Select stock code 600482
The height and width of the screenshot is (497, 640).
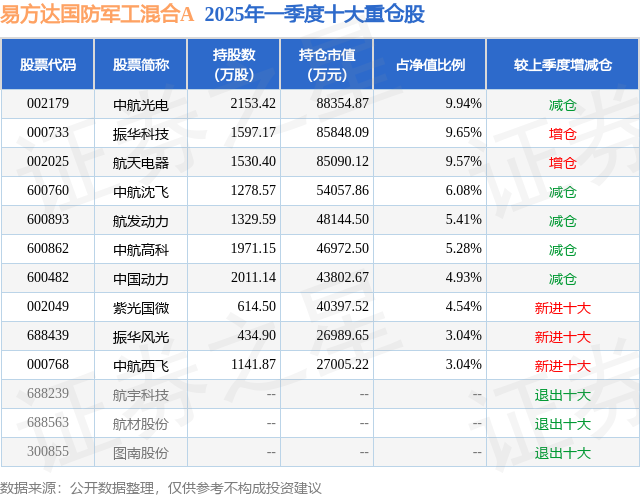48,277
